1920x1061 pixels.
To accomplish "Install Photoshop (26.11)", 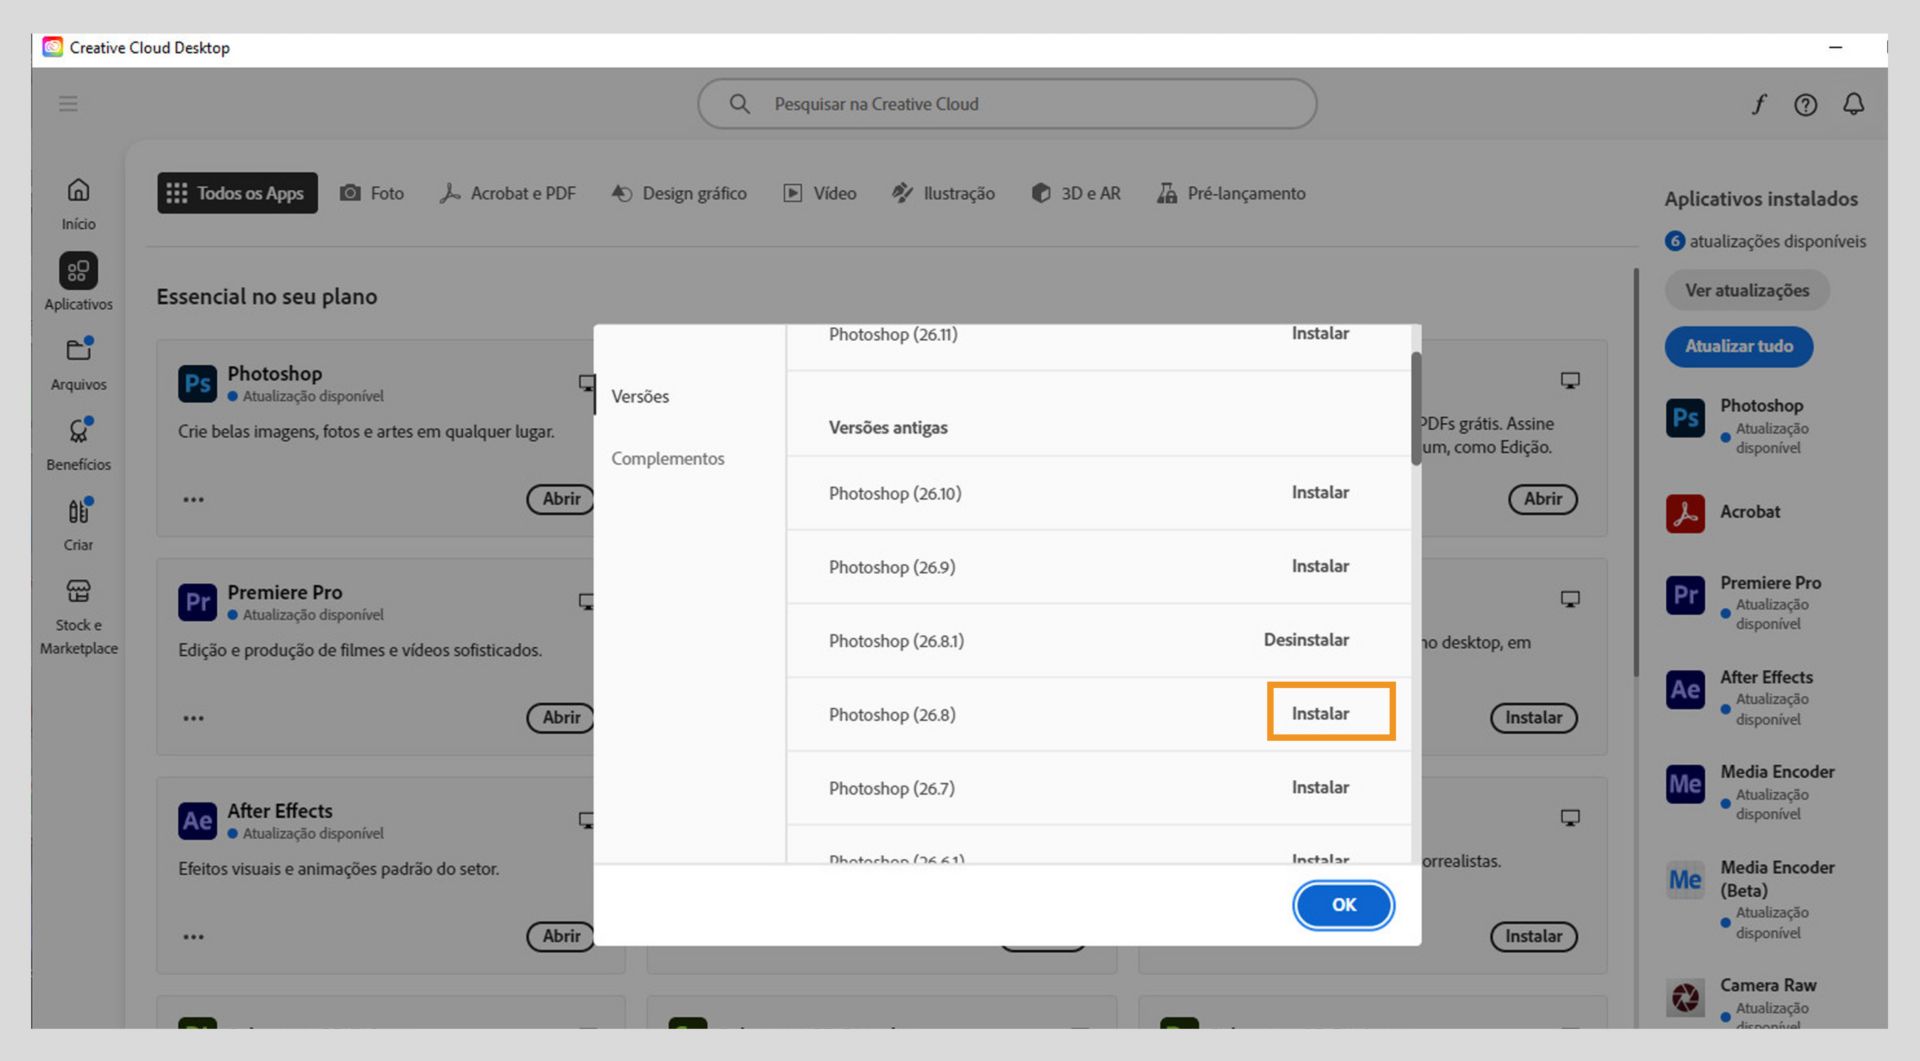I will pos(1320,334).
